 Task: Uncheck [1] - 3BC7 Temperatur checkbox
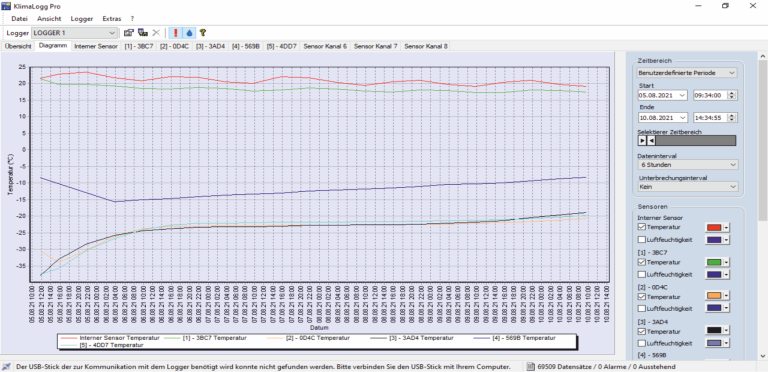pos(642,262)
